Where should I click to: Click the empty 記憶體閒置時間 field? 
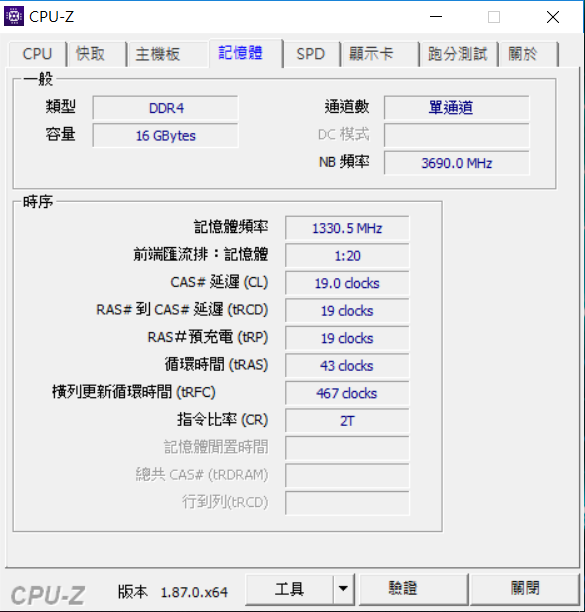(x=347, y=448)
